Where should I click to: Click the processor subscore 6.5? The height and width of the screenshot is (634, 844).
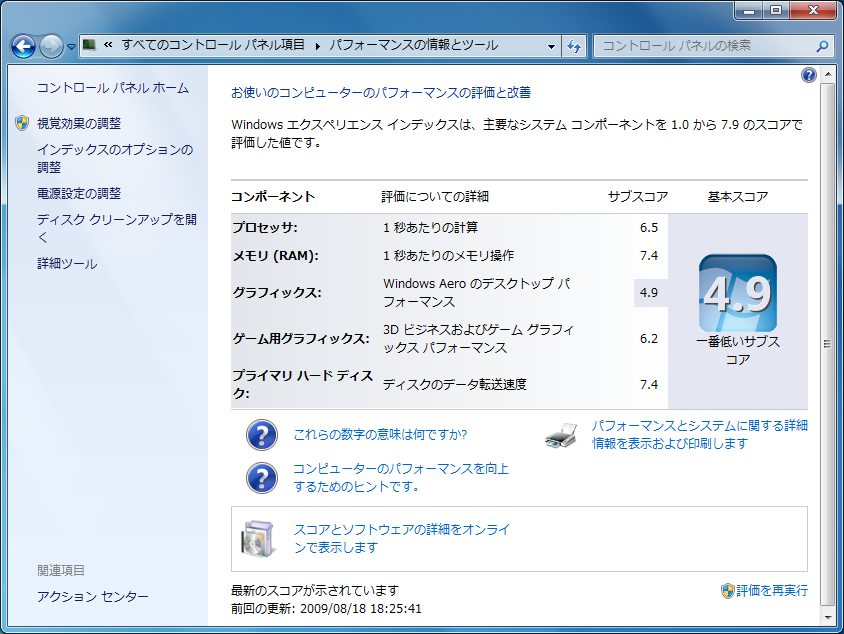coord(649,228)
